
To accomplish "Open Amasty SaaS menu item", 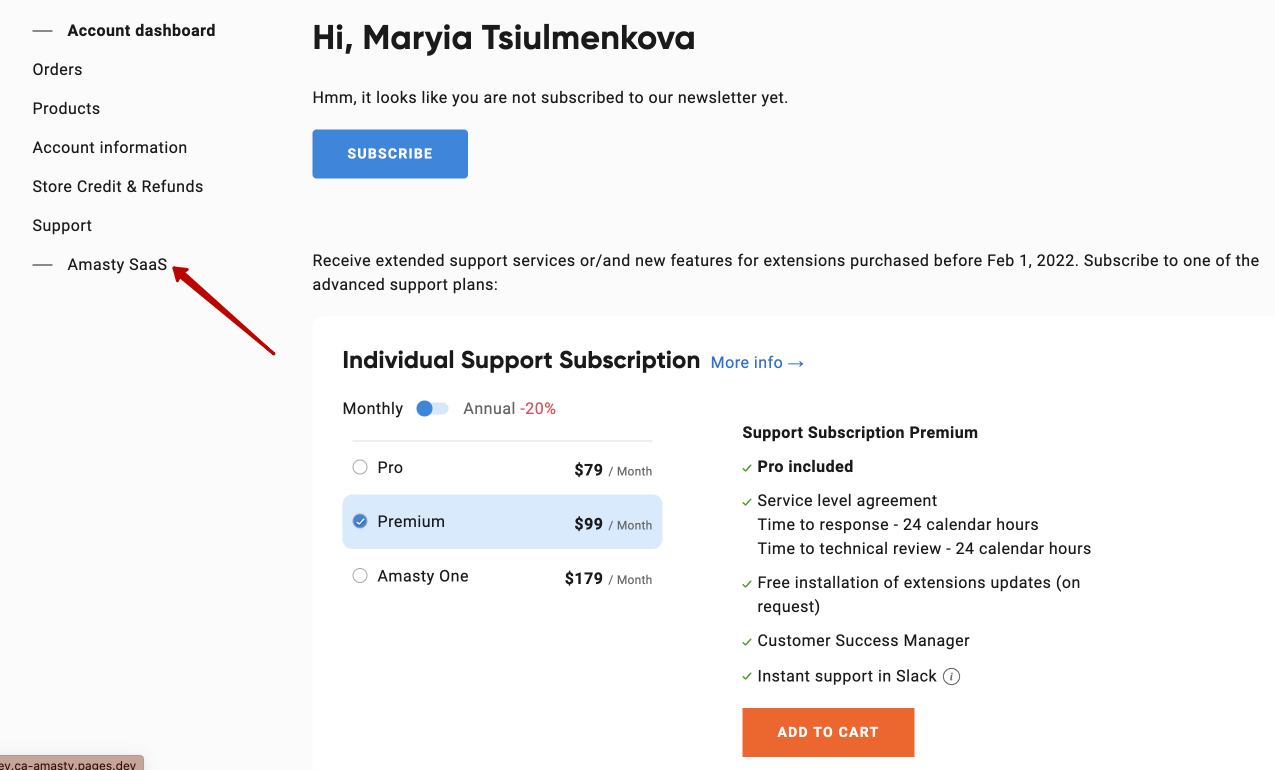I will (117, 265).
